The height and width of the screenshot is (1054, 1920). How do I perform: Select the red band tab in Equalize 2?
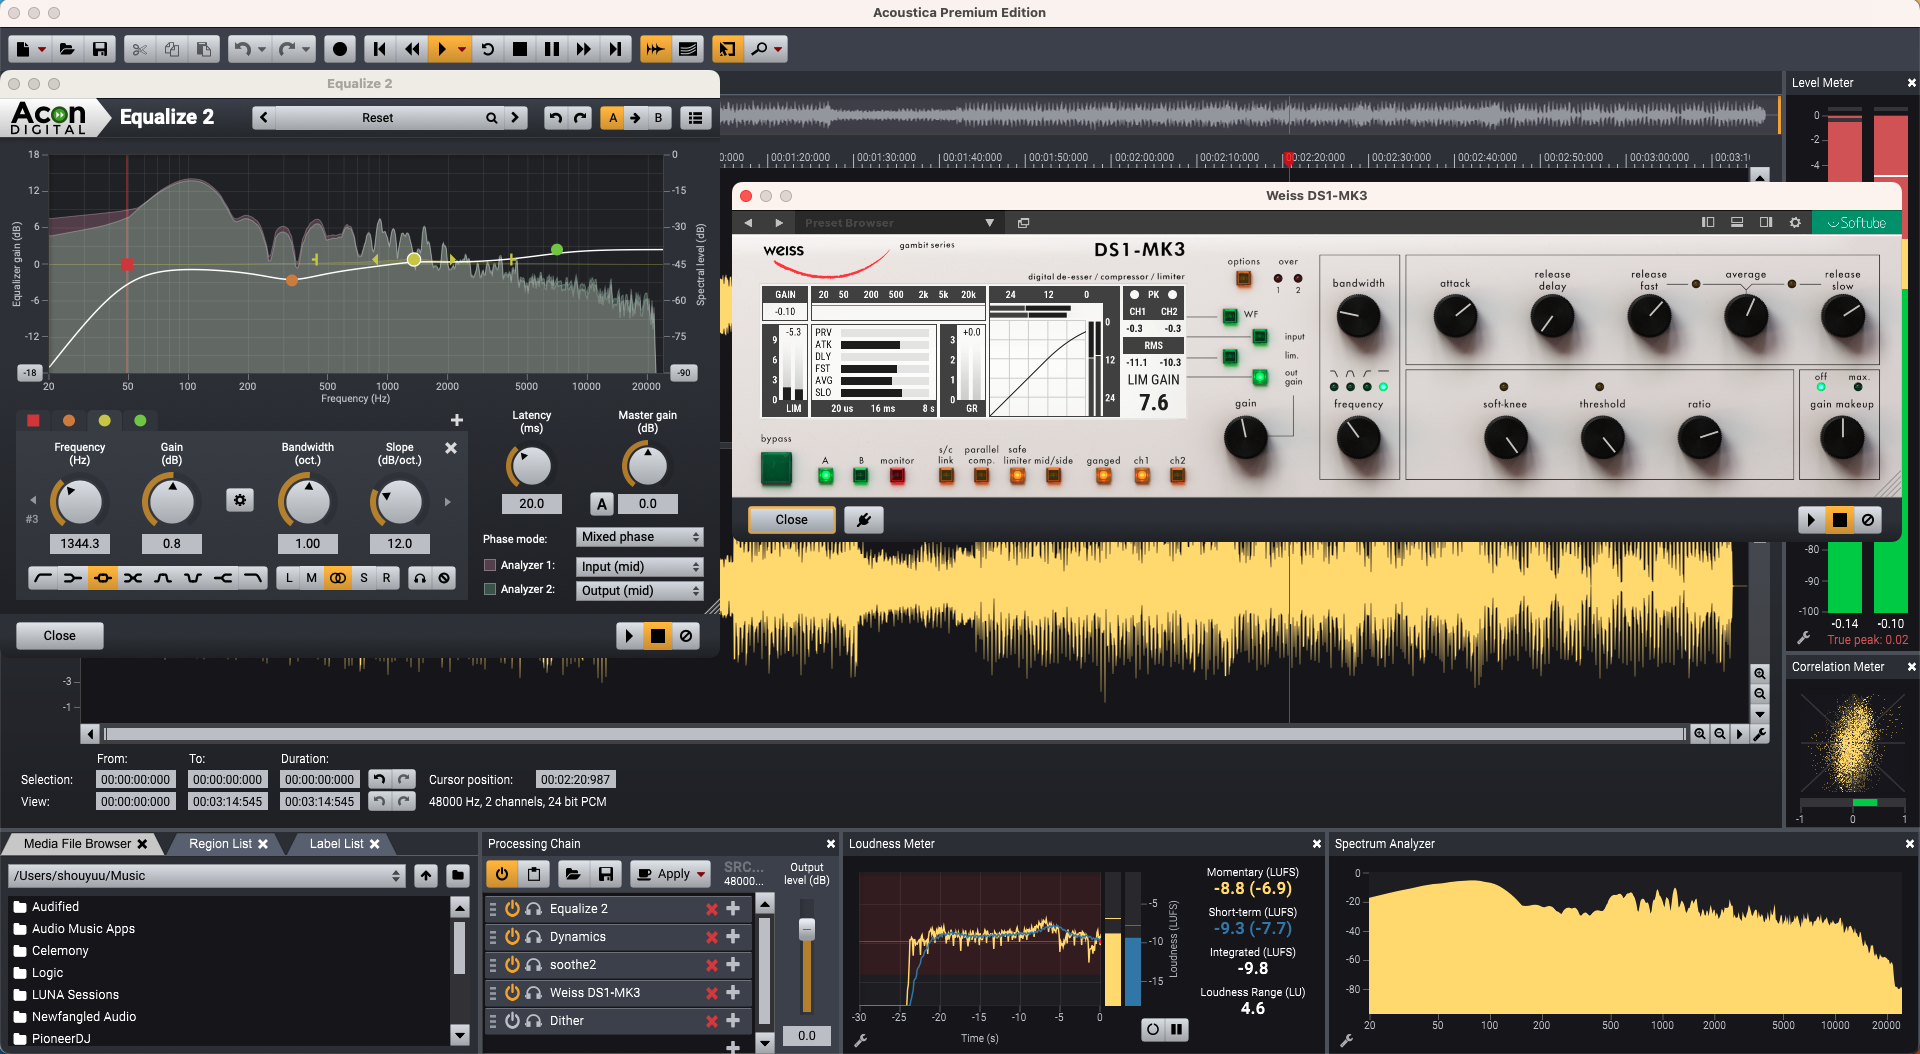click(x=33, y=421)
